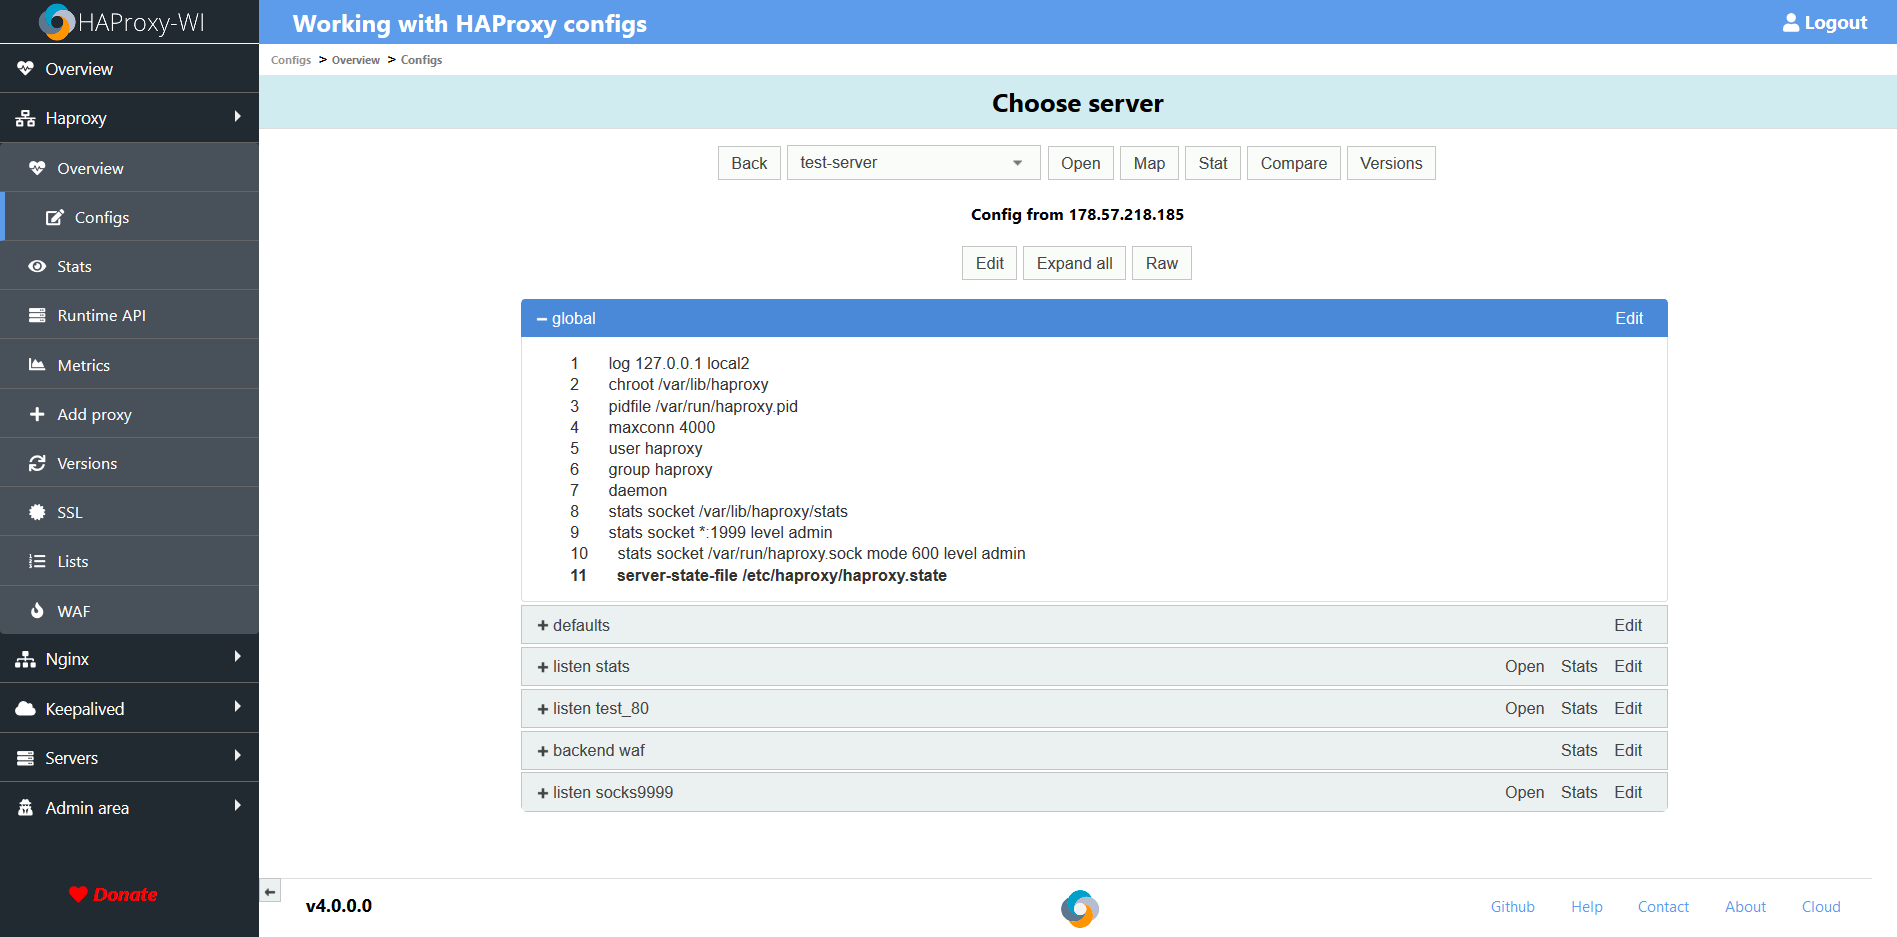This screenshot has height=937, width=1897.
Task: Open the Github footer link
Action: [1512, 906]
